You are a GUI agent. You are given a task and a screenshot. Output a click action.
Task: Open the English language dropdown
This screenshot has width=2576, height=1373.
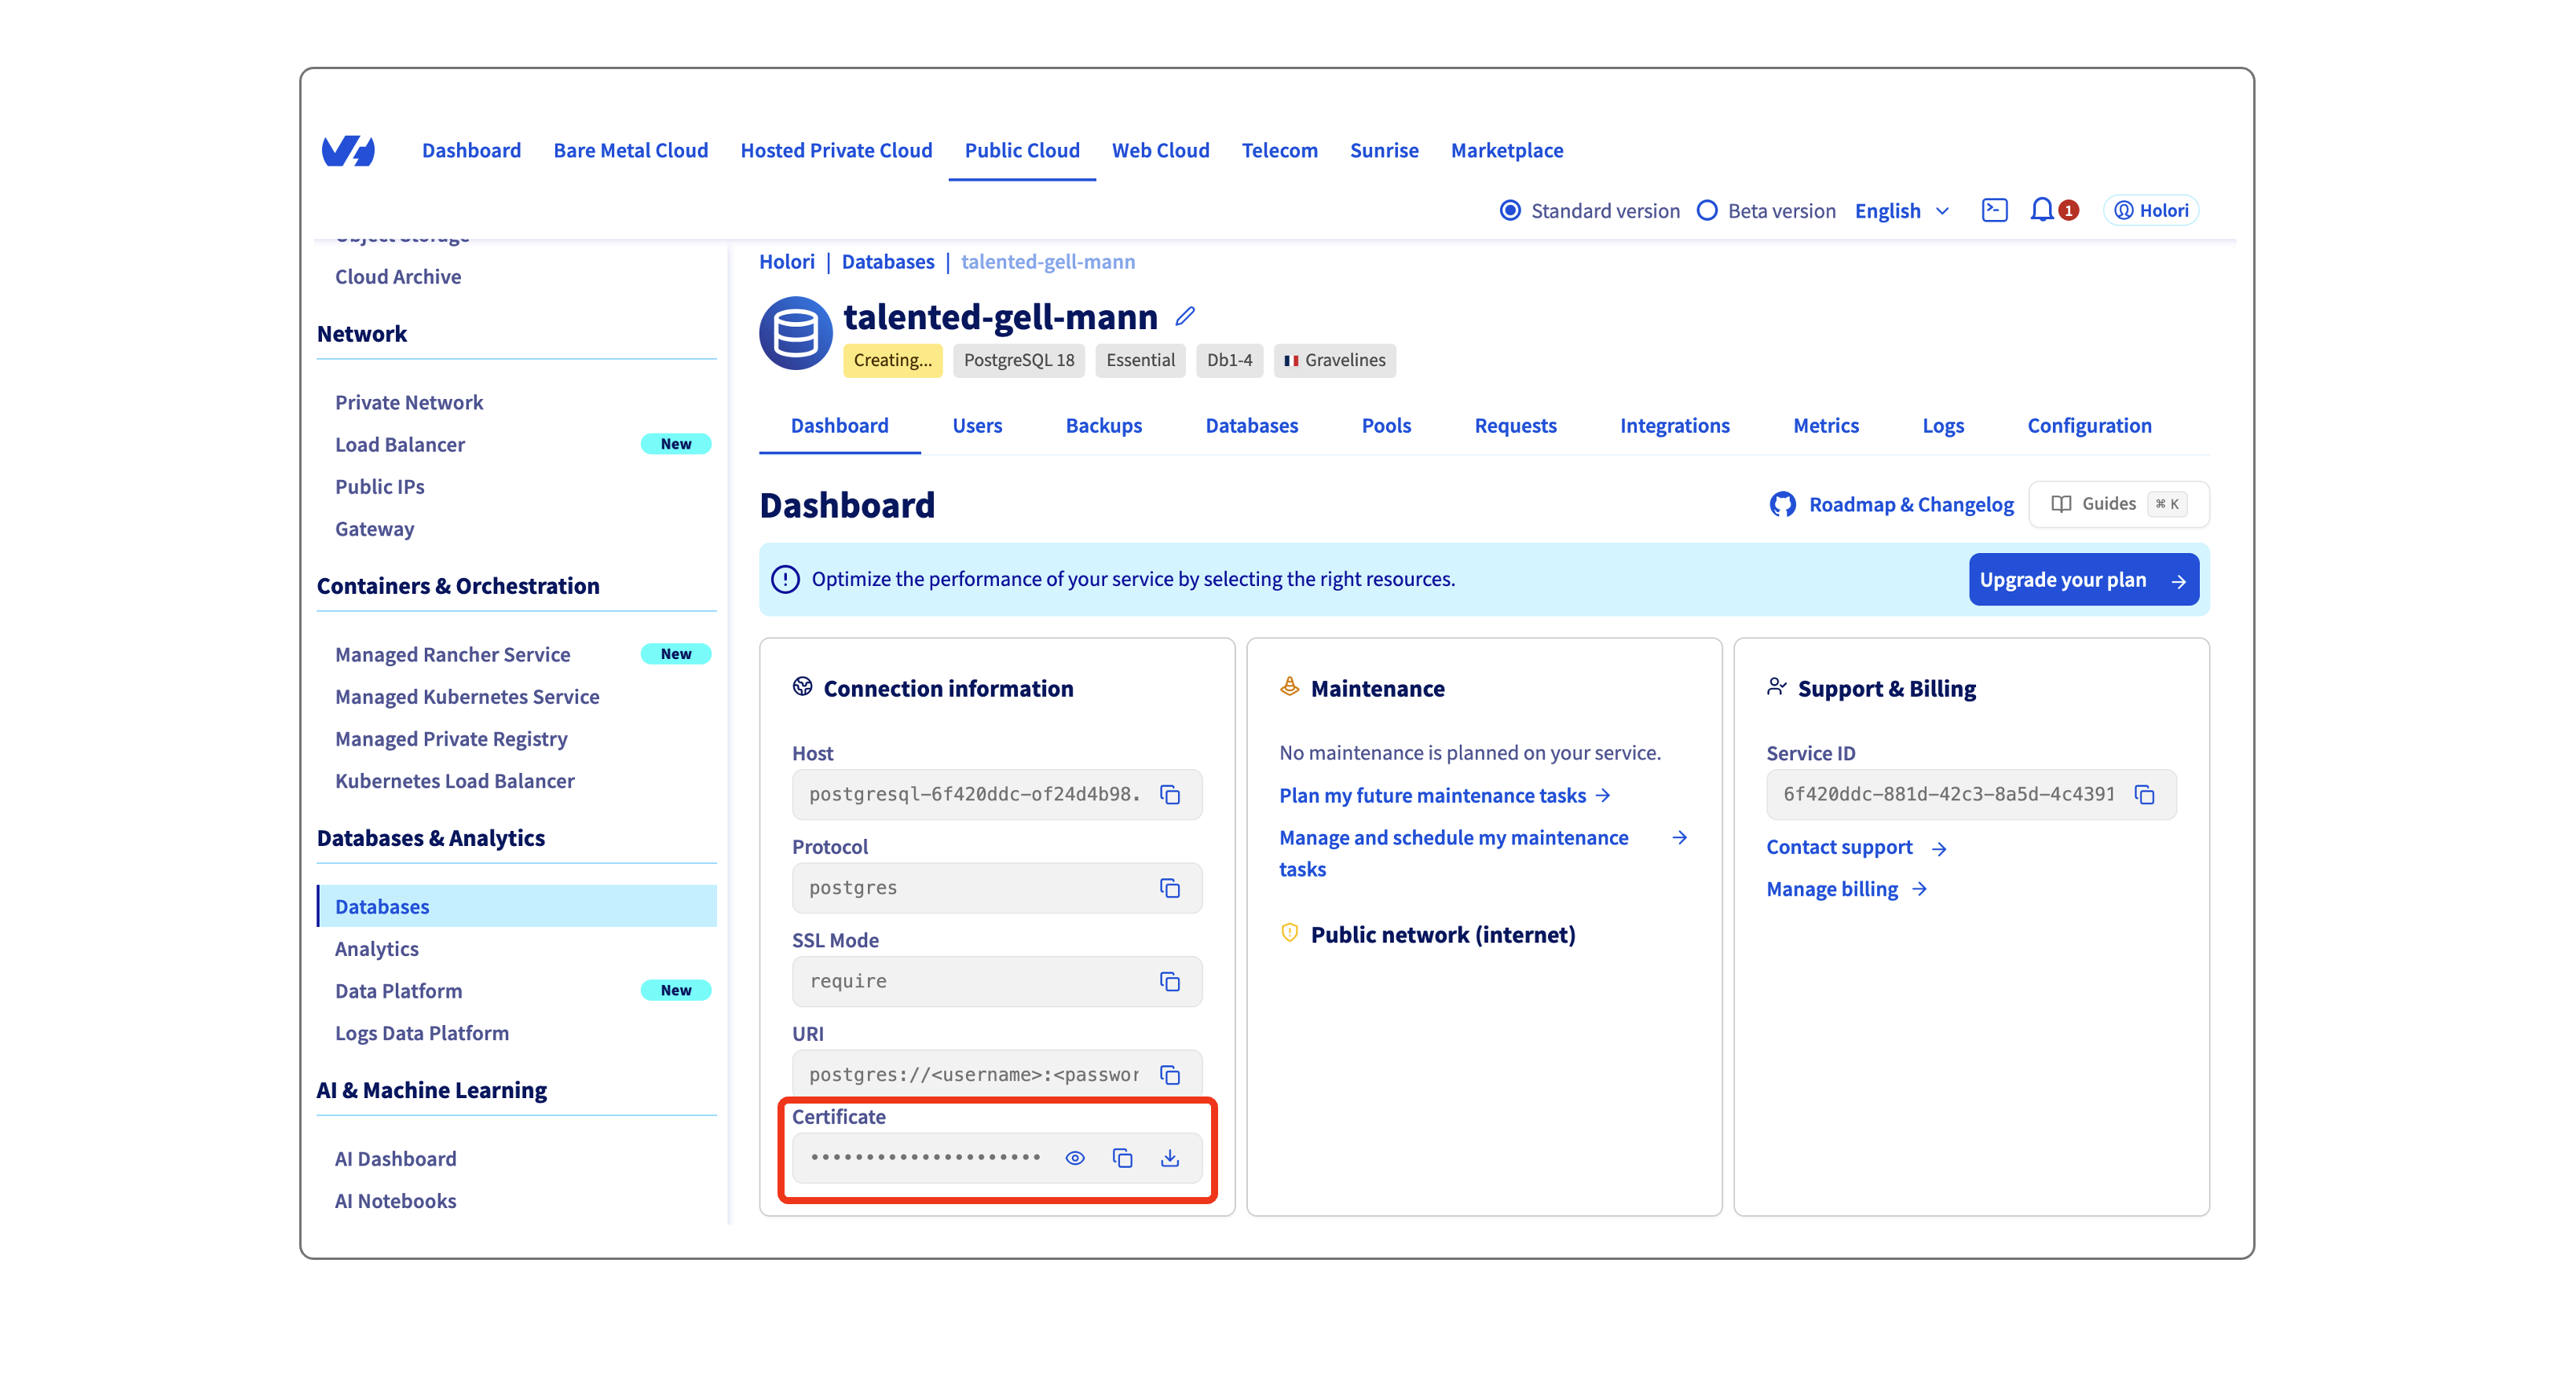(1900, 210)
